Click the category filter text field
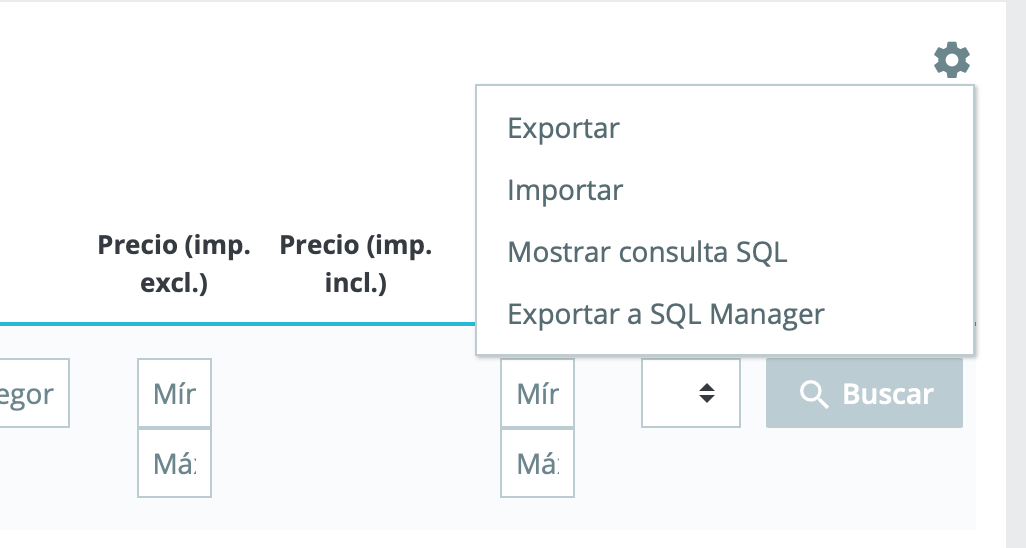1026x548 pixels. pyautogui.click(x=34, y=393)
